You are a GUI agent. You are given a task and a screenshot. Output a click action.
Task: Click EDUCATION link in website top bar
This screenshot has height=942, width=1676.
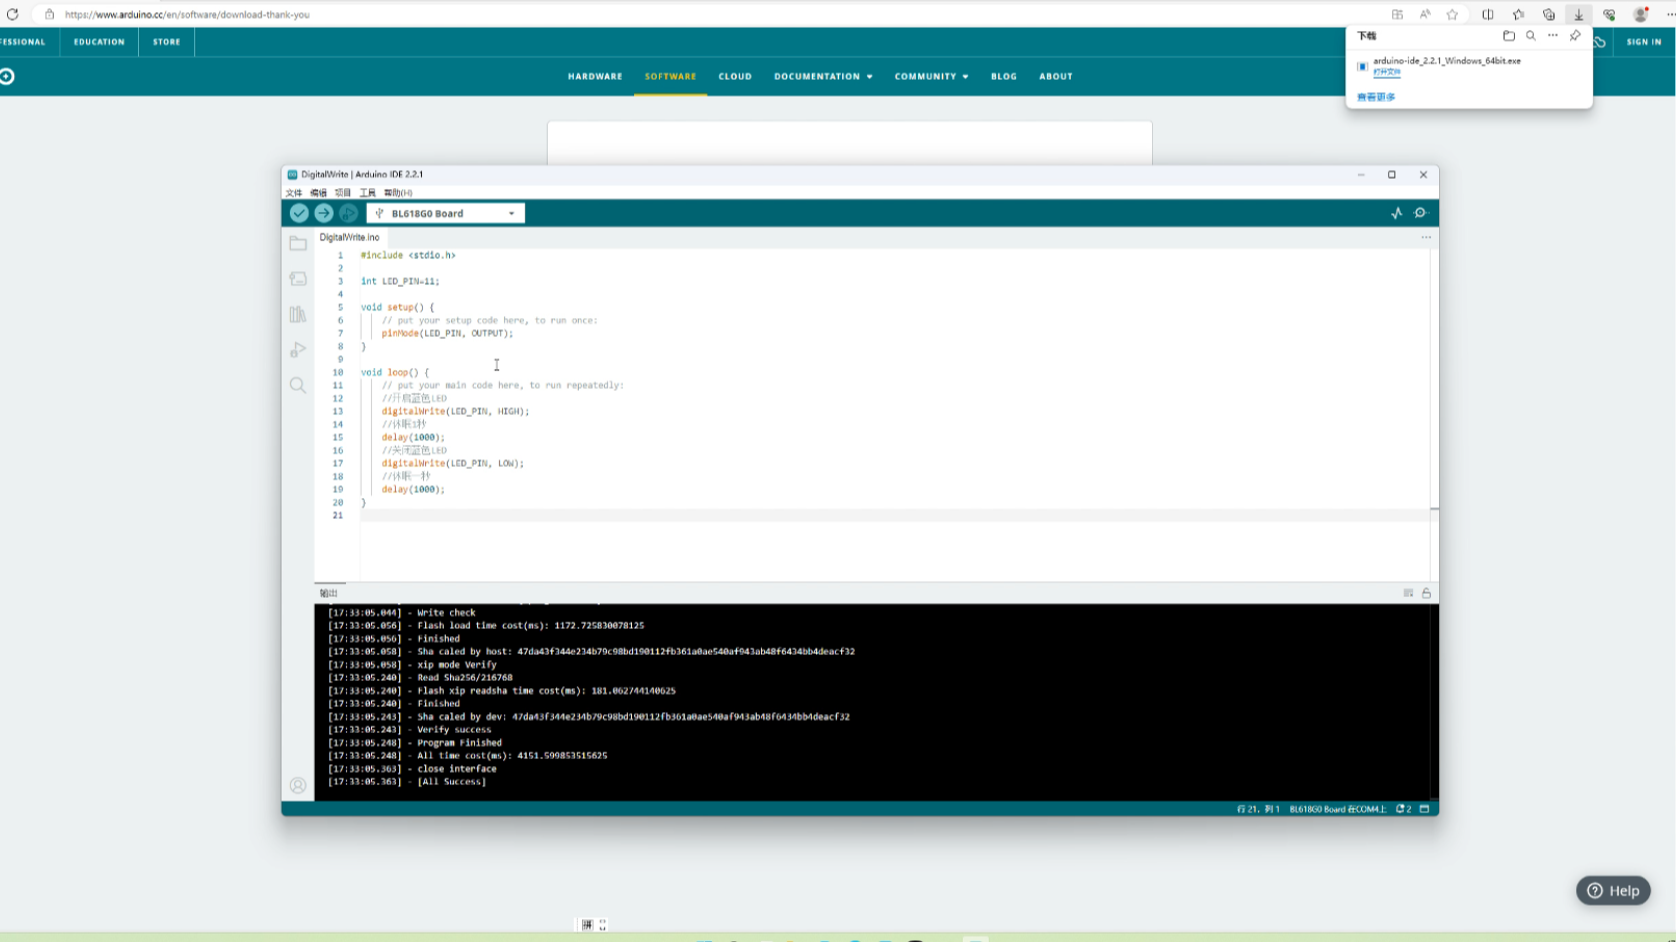[x=99, y=42]
